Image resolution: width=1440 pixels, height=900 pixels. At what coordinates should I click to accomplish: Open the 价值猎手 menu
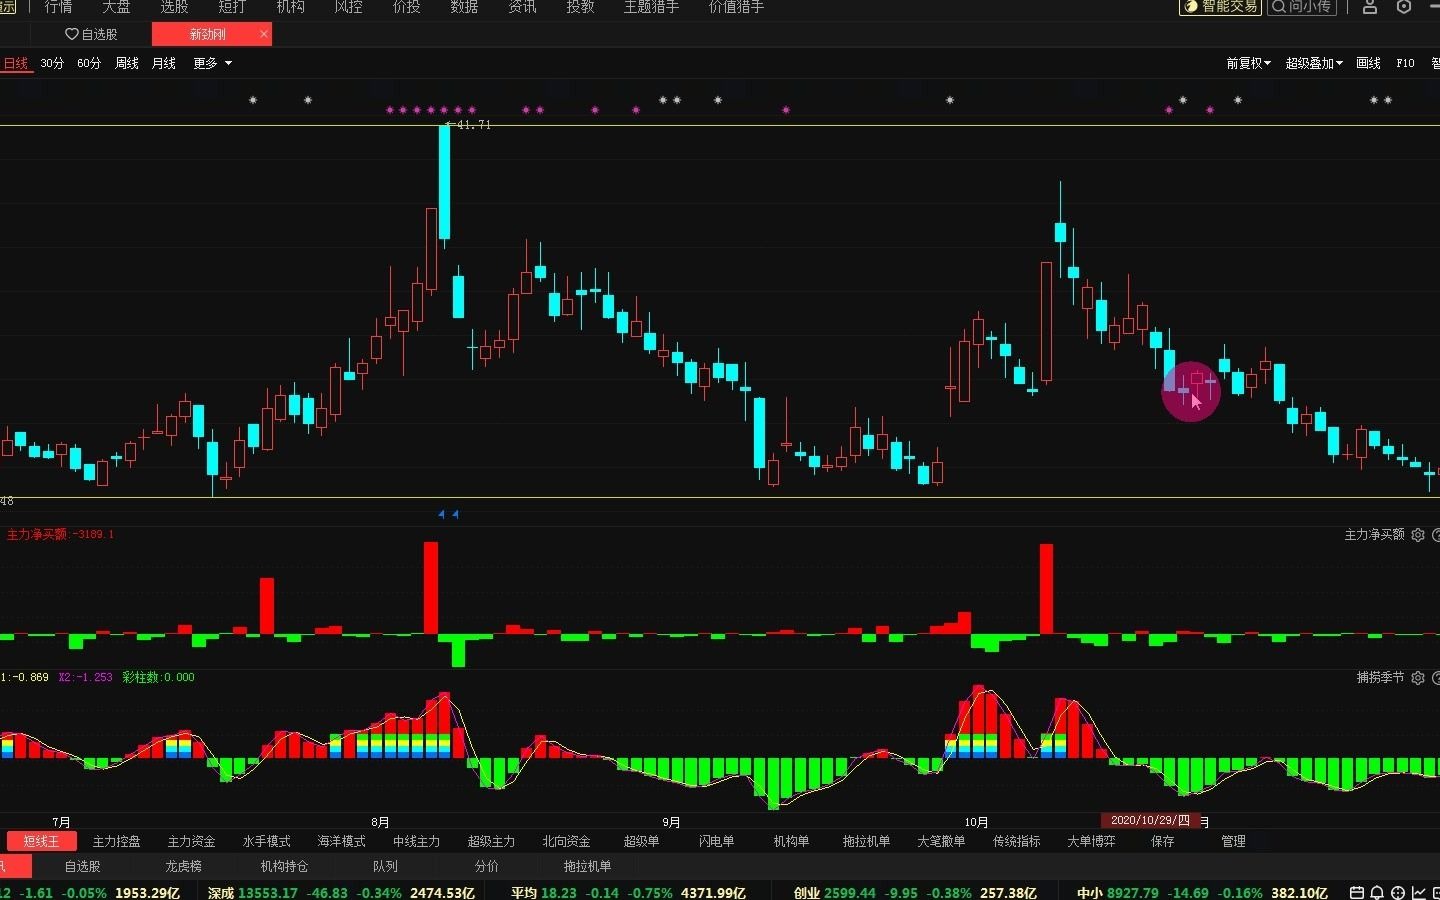pyautogui.click(x=736, y=7)
